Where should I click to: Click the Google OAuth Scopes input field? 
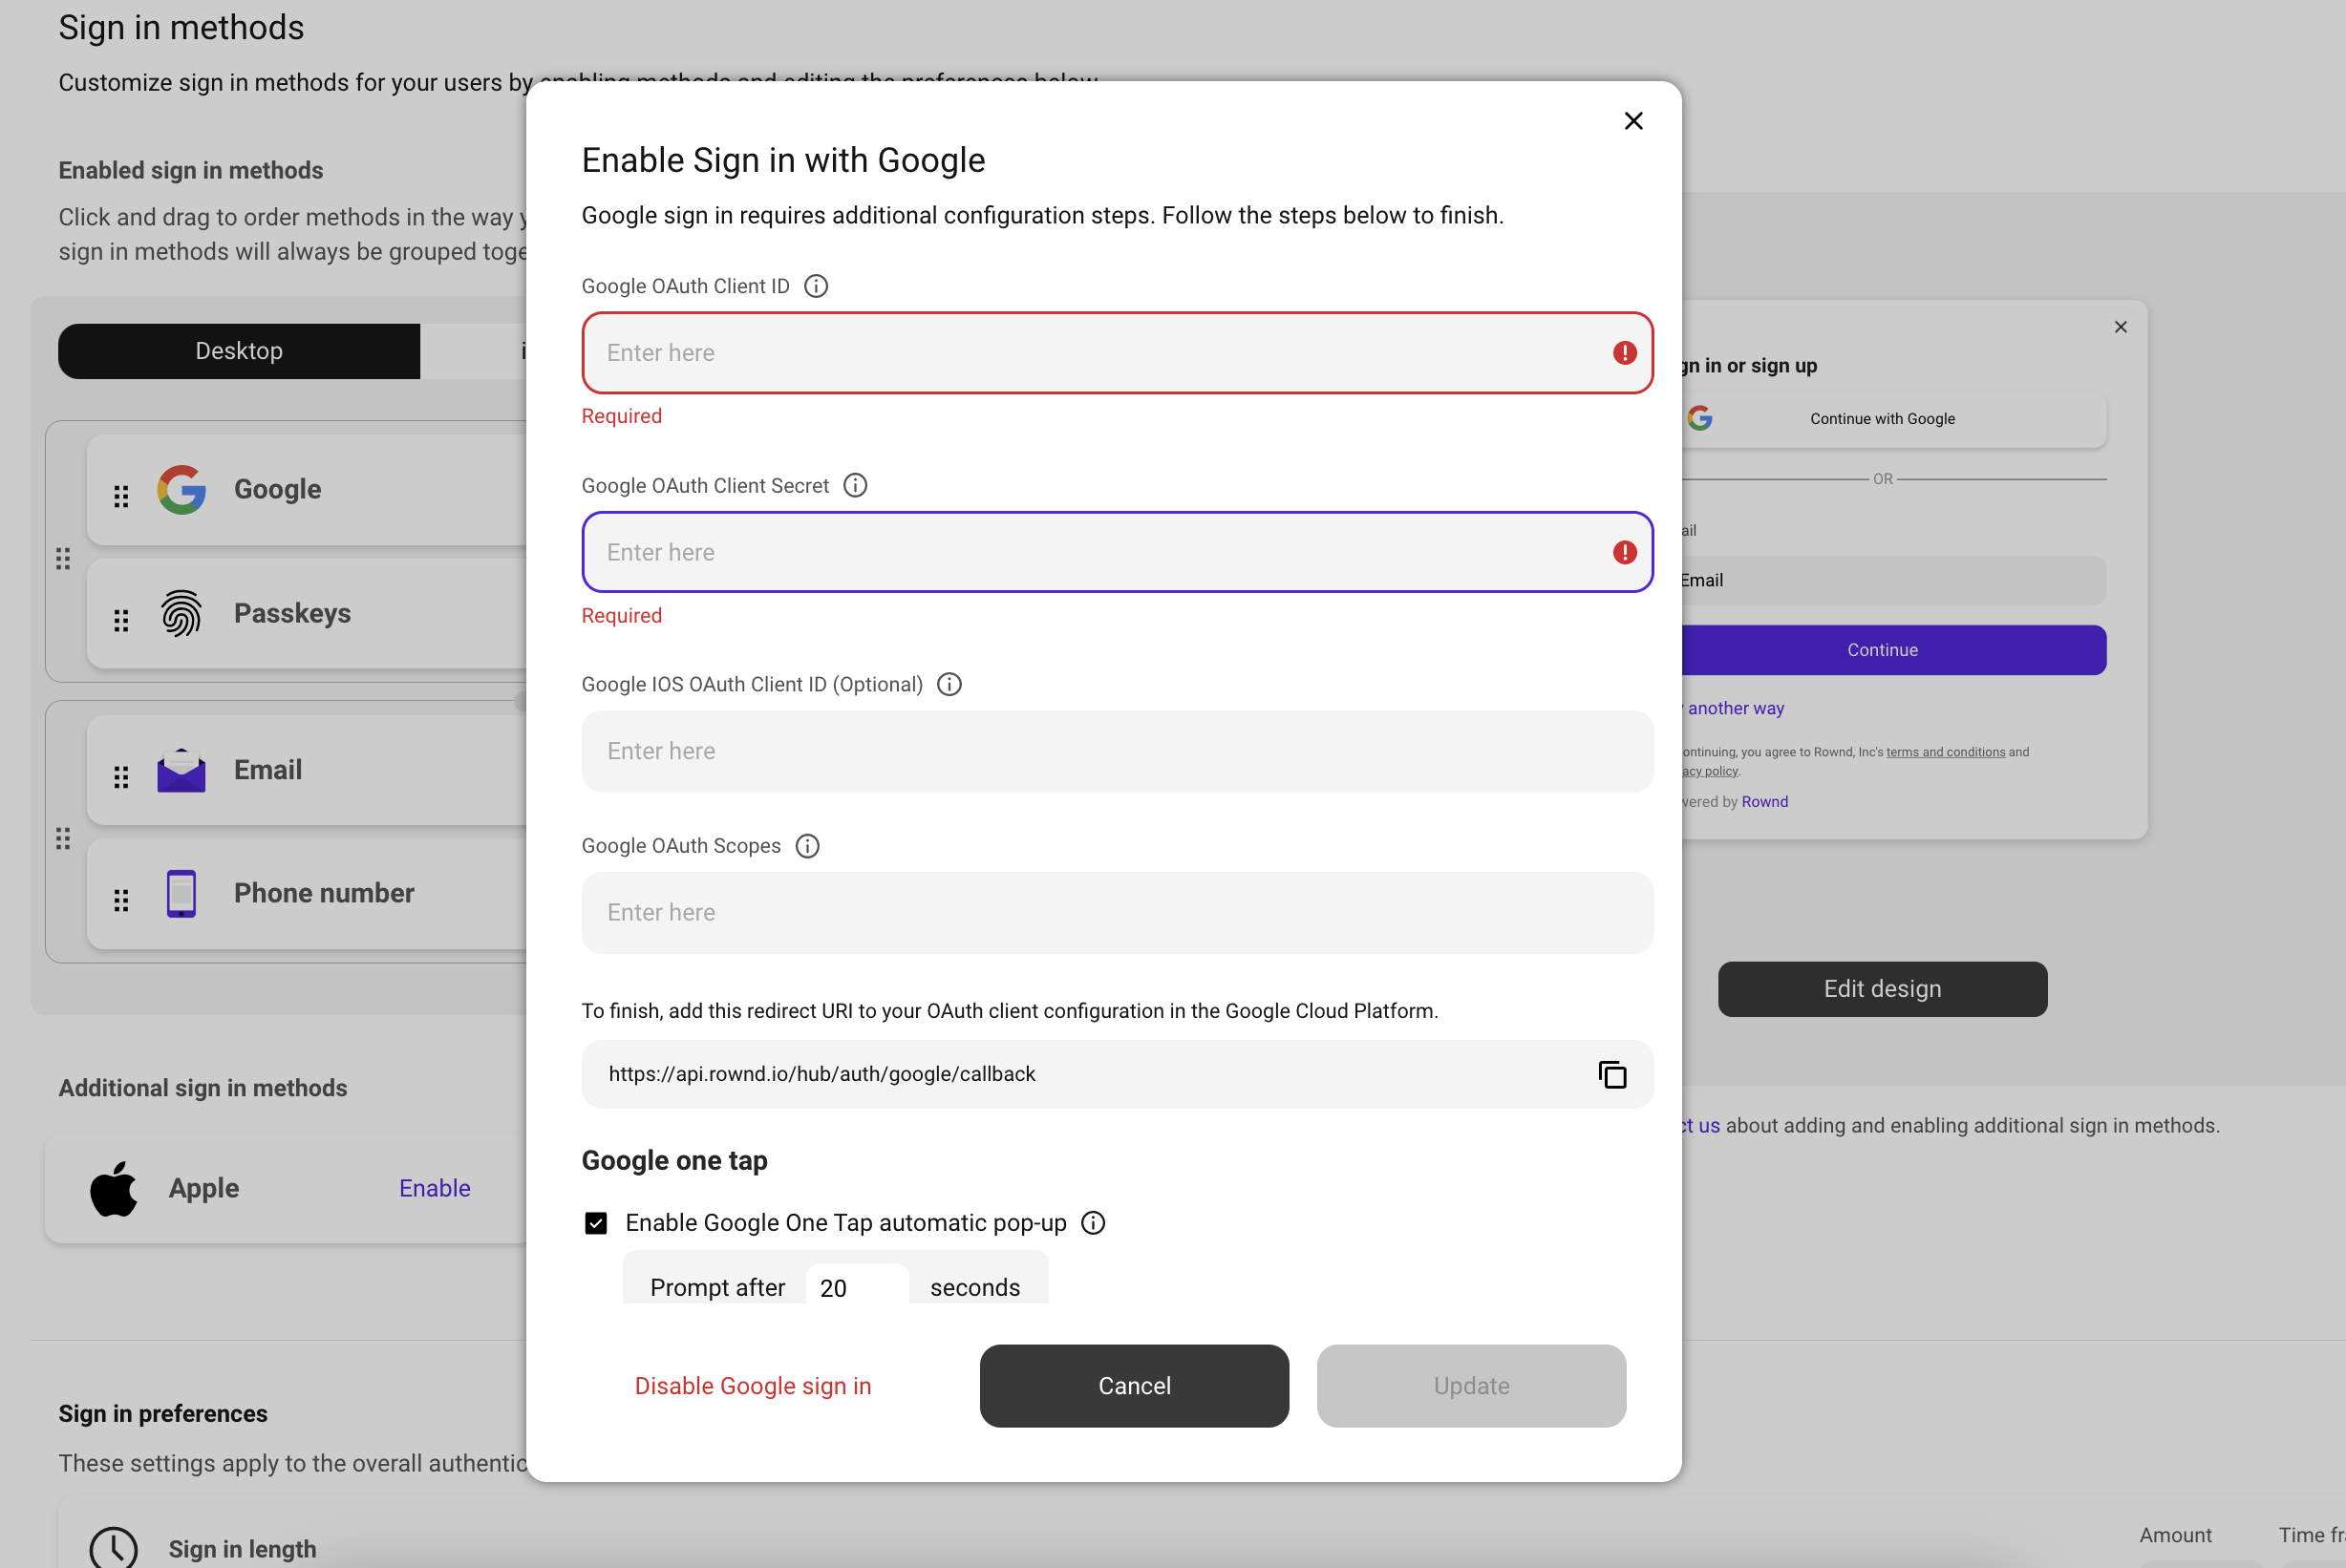(x=1117, y=912)
